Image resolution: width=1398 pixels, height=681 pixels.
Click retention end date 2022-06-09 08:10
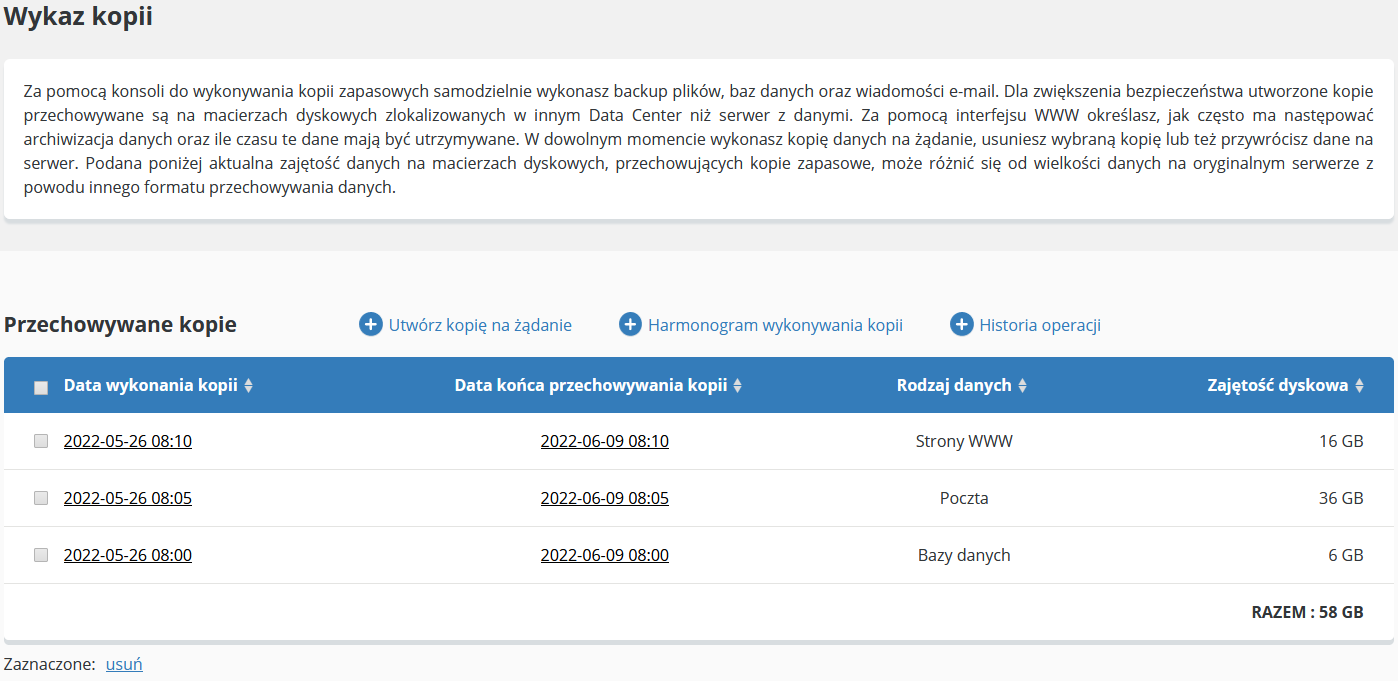605,441
